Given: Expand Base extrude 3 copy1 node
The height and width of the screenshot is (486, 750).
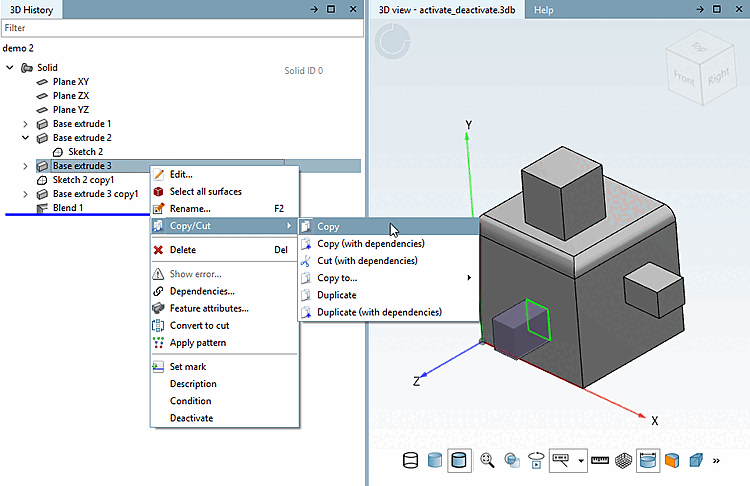Looking at the screenshot, I should click(25, 194).
